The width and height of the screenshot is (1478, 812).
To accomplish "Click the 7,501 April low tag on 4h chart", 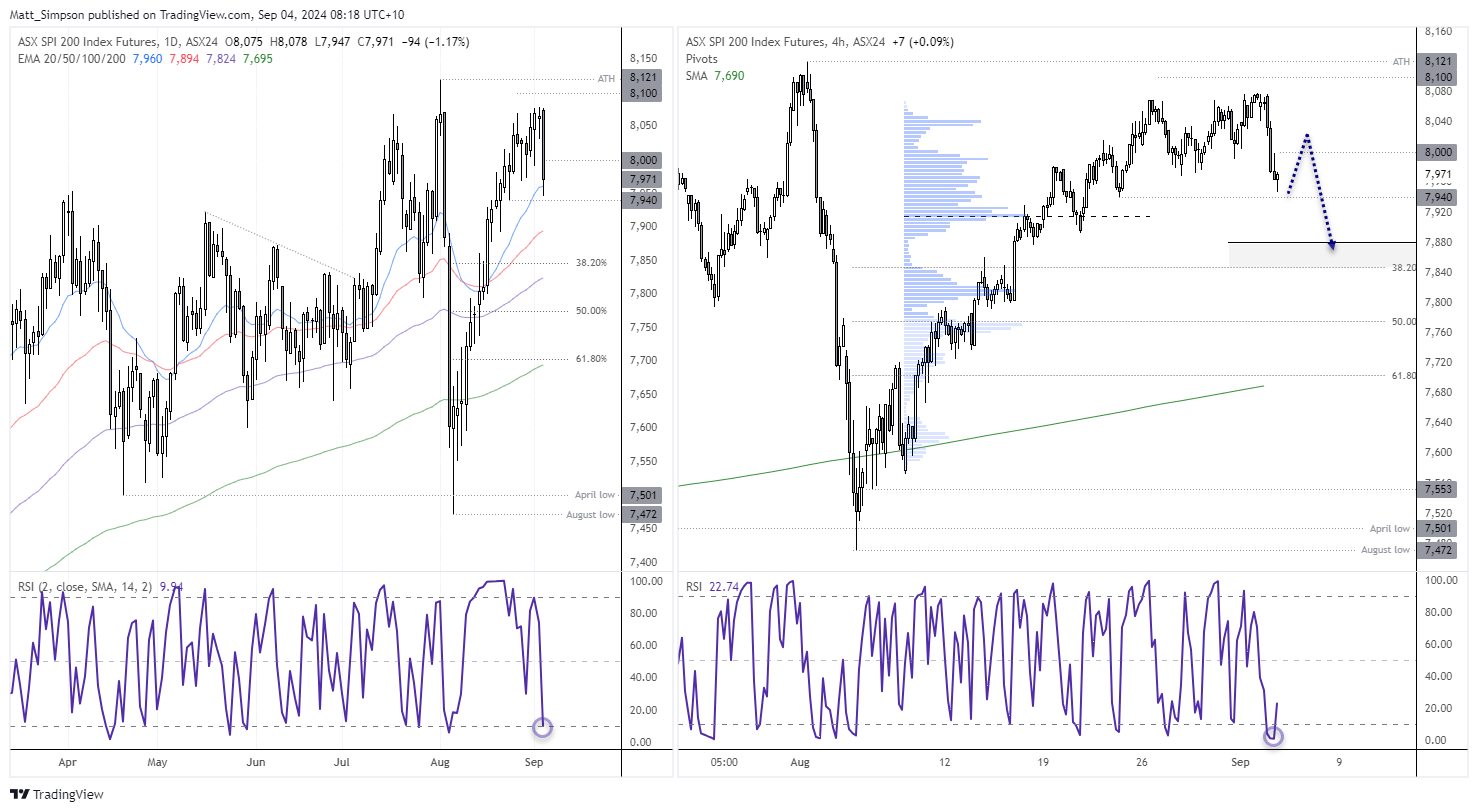I will pyautogui.click(x=1435, y=528).
